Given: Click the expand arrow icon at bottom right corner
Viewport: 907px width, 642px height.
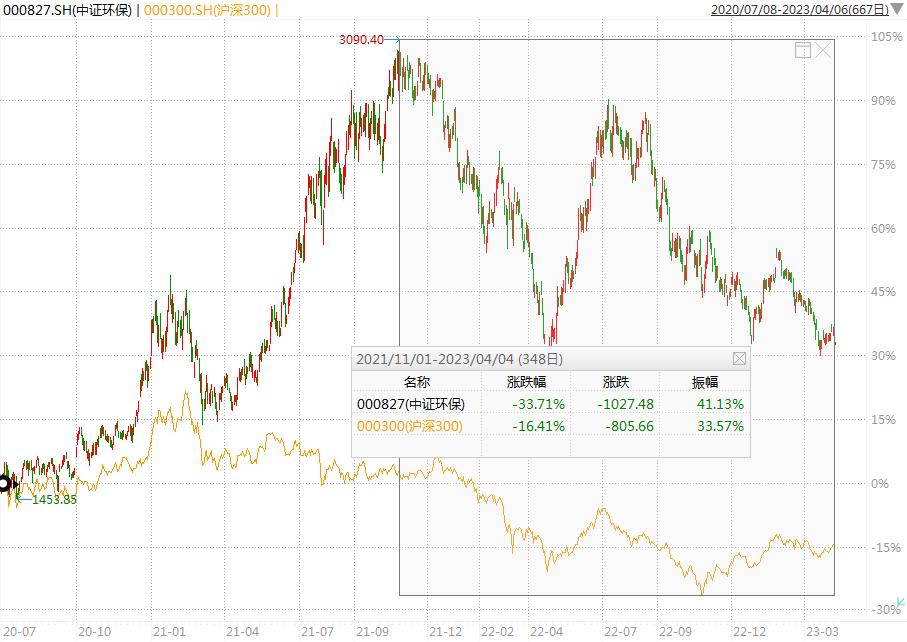Looking at the screenshot, I should (x=899, y=603).
